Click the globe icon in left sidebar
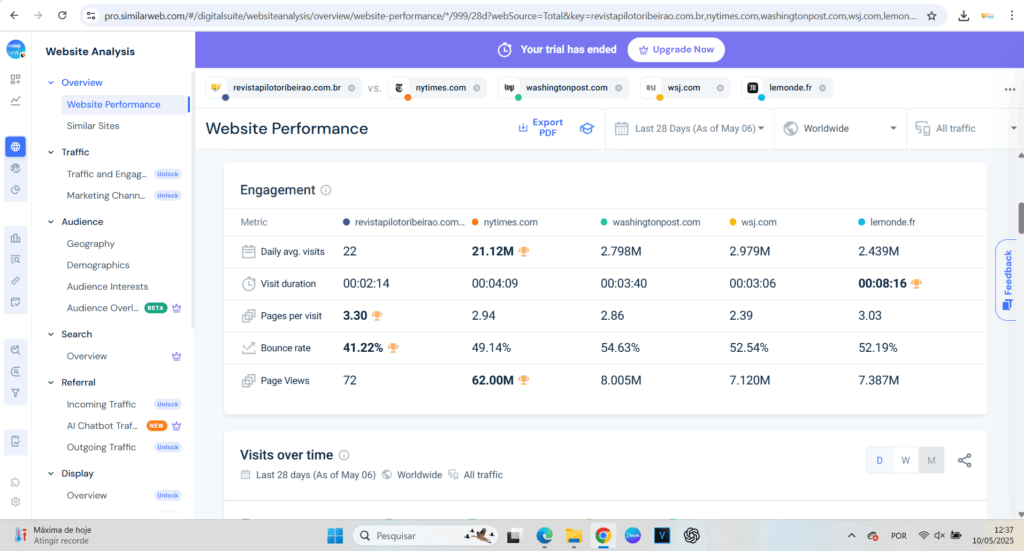1024x551 pixels. 15,147
